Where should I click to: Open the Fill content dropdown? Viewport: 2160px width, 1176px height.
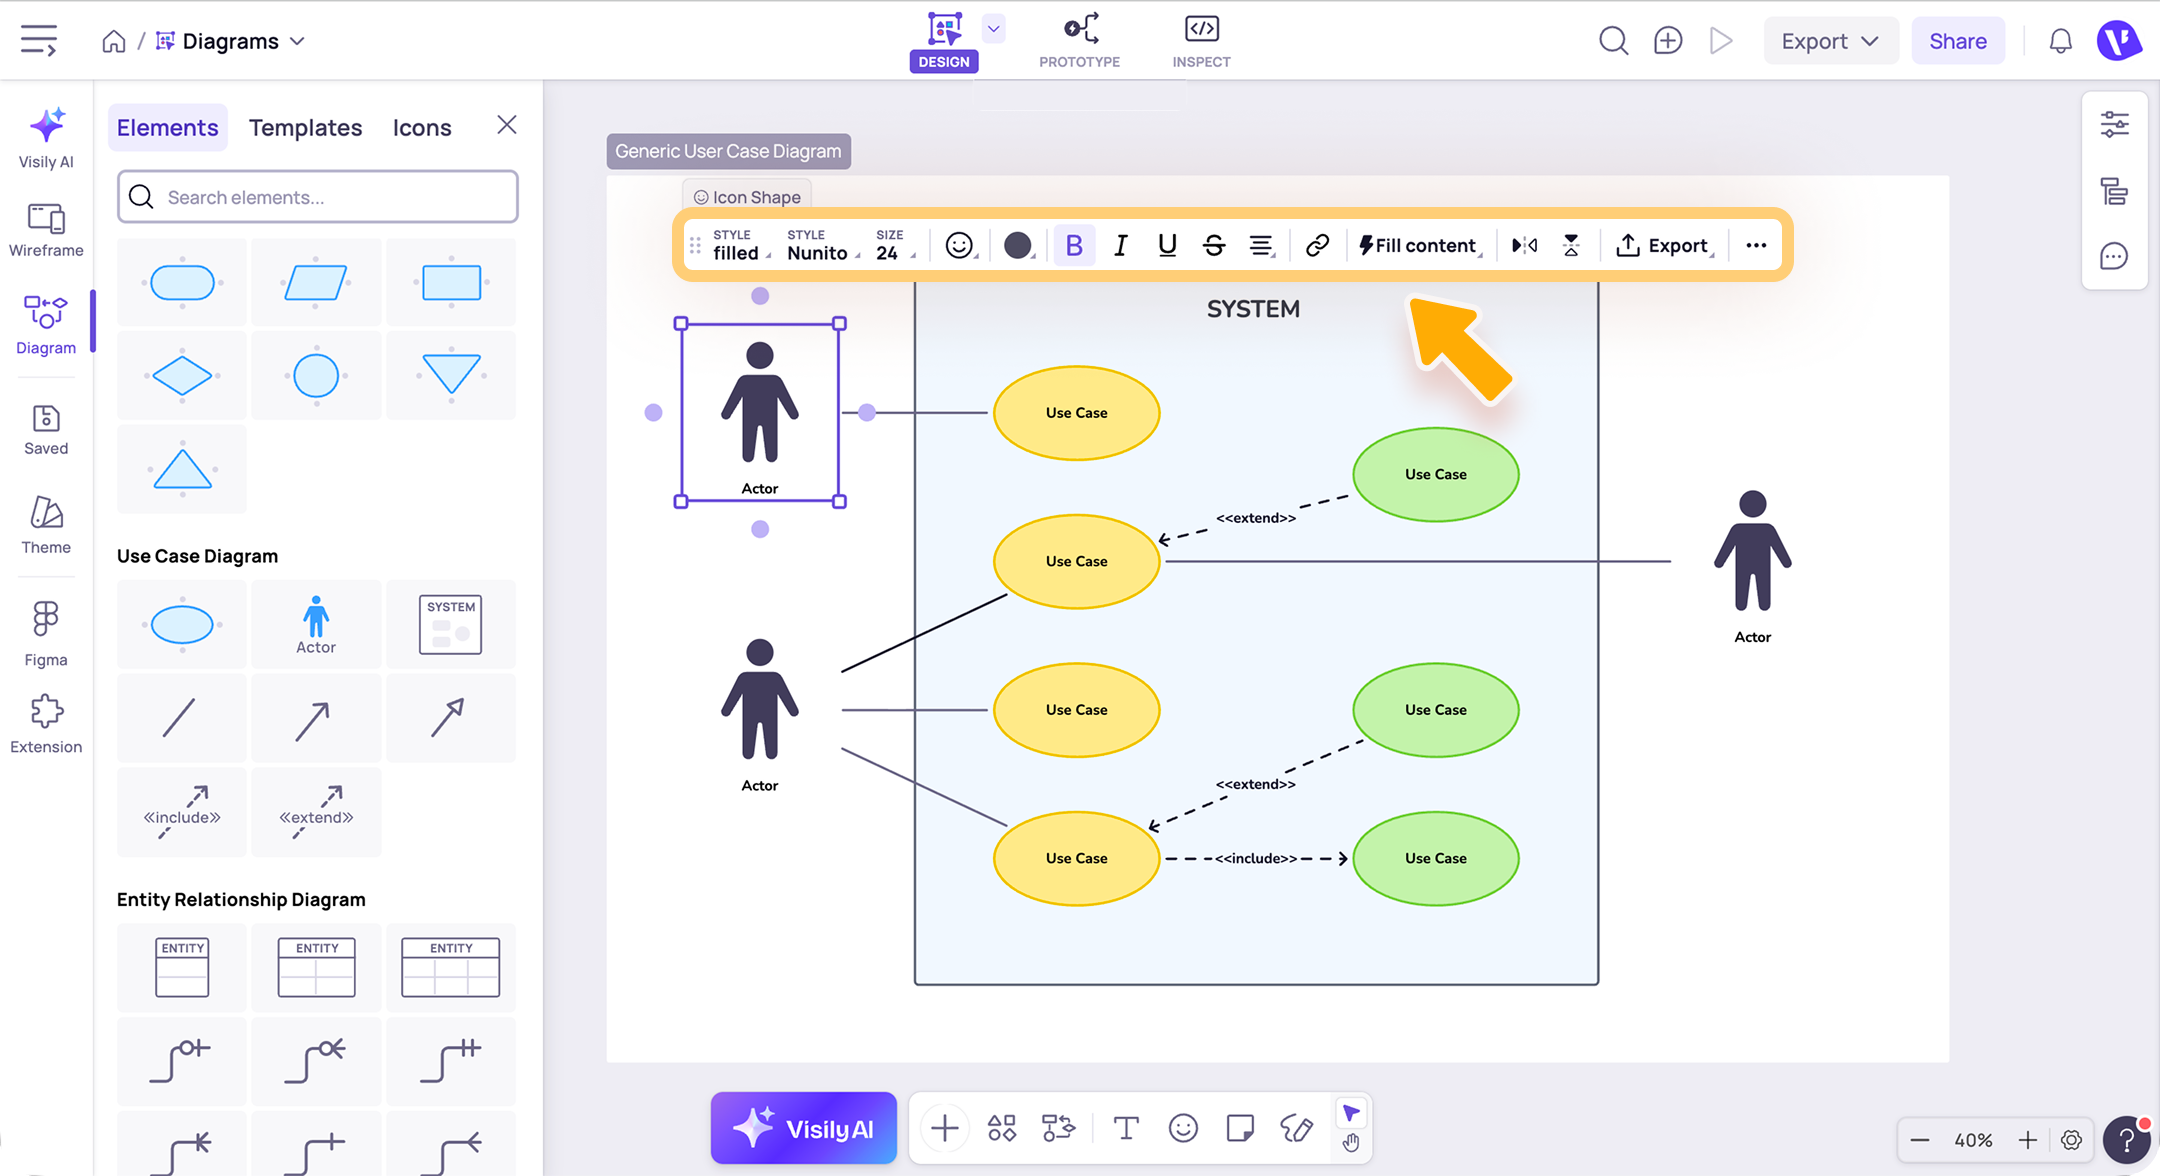pos(1419,245)
